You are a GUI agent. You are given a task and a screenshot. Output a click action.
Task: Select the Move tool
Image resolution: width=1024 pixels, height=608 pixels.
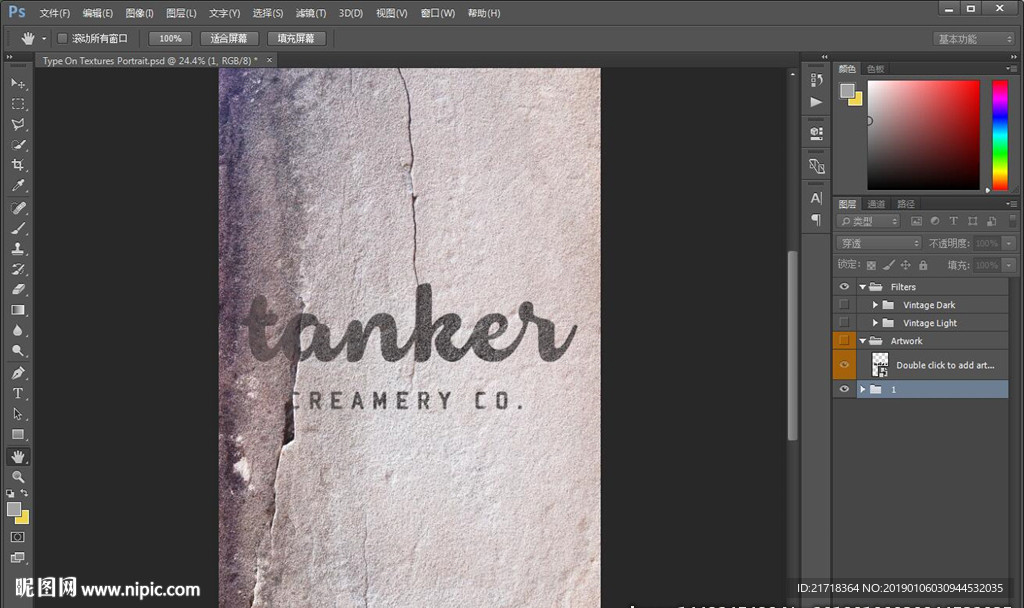click(x=18, y=83)
